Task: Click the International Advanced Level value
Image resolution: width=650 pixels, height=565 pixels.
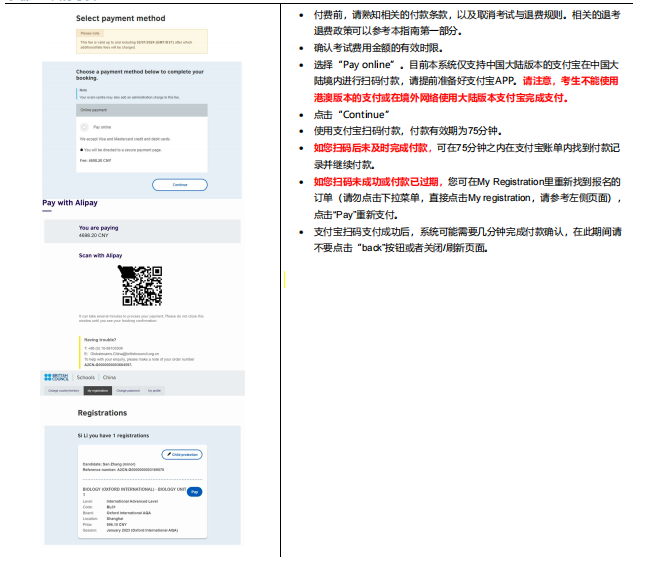Action: click(x=132, y=501)
